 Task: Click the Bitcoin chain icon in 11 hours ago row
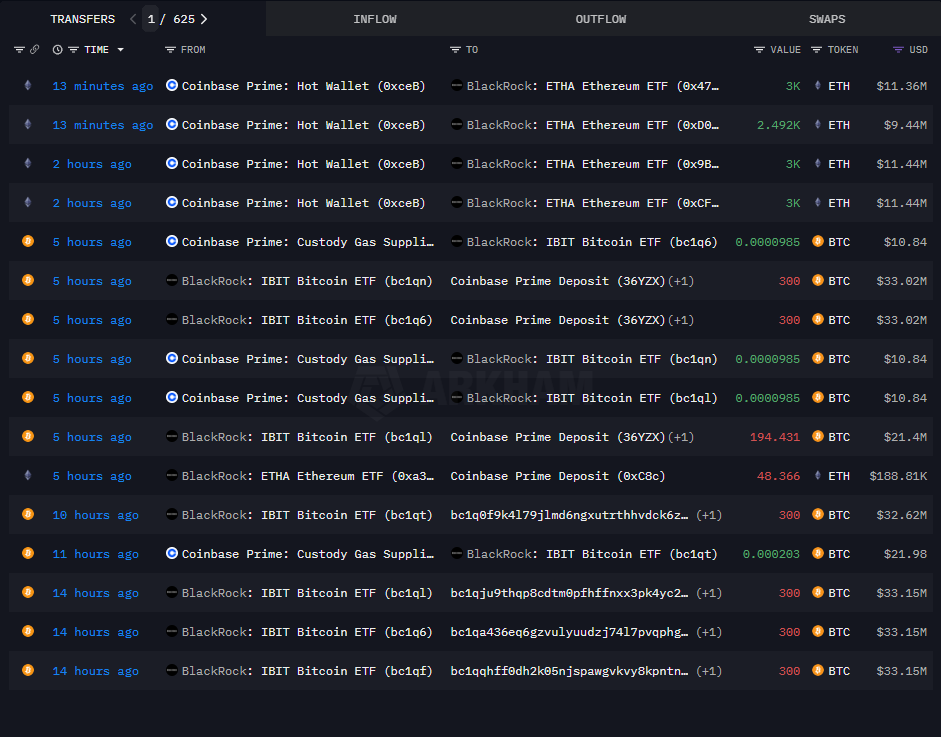pos(28,553)
